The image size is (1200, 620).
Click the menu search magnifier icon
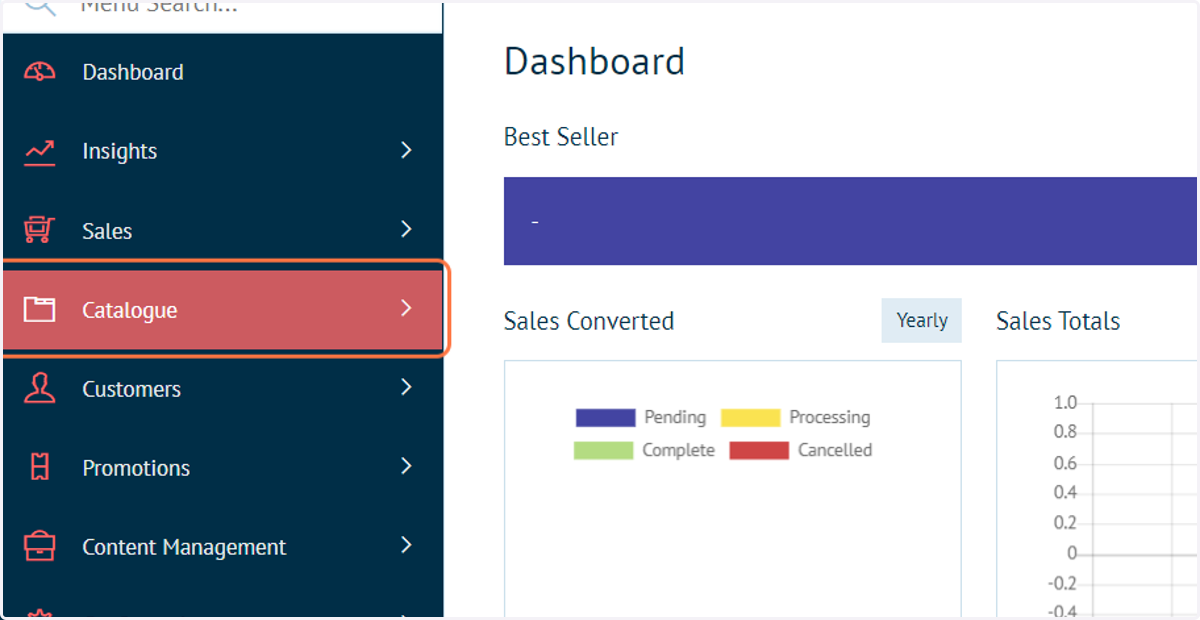(39, 6)
